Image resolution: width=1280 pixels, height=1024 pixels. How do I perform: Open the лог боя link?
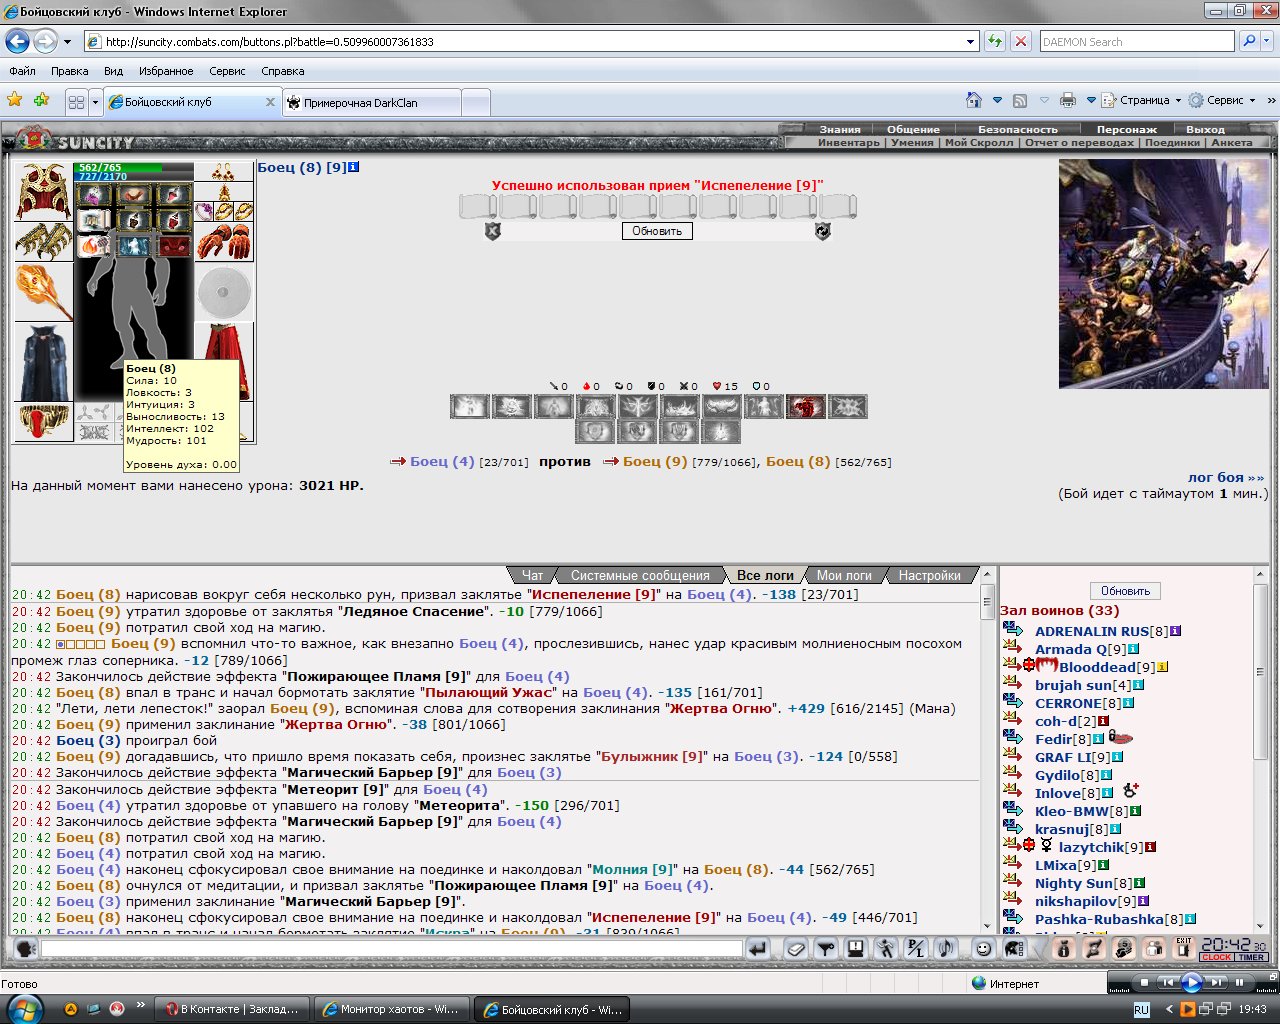[1226, 477]
